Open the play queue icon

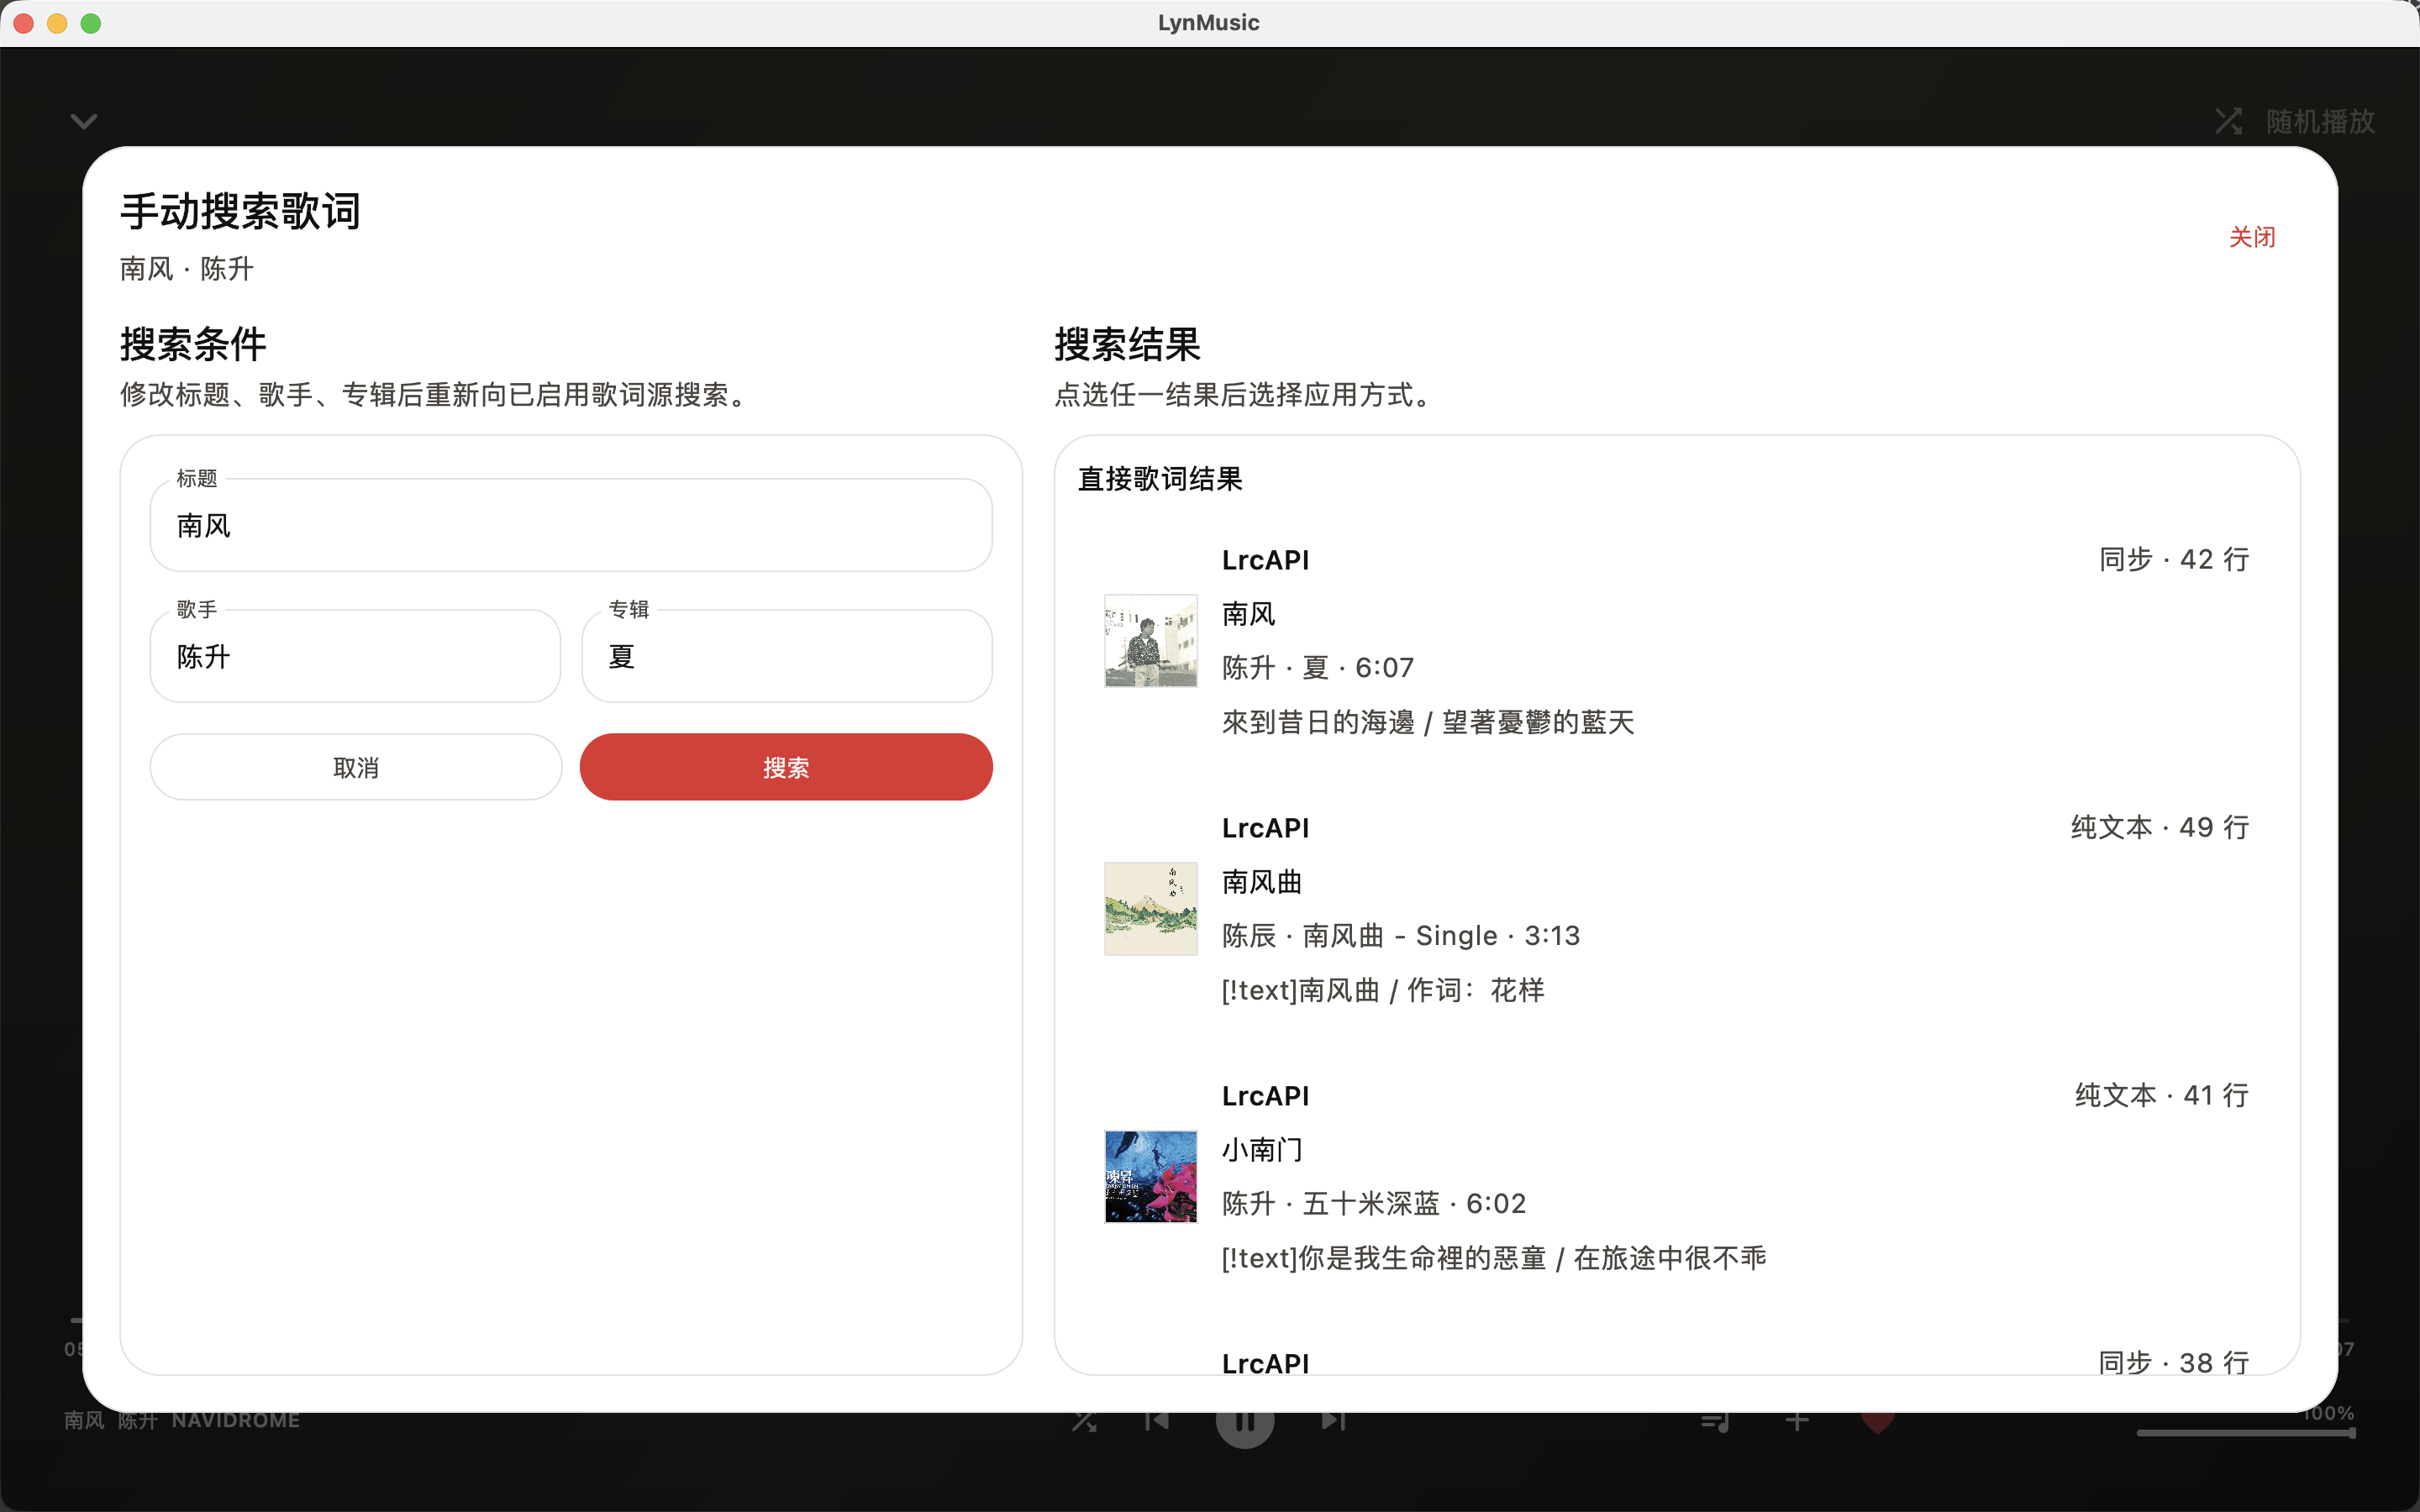(1716, 1421)
